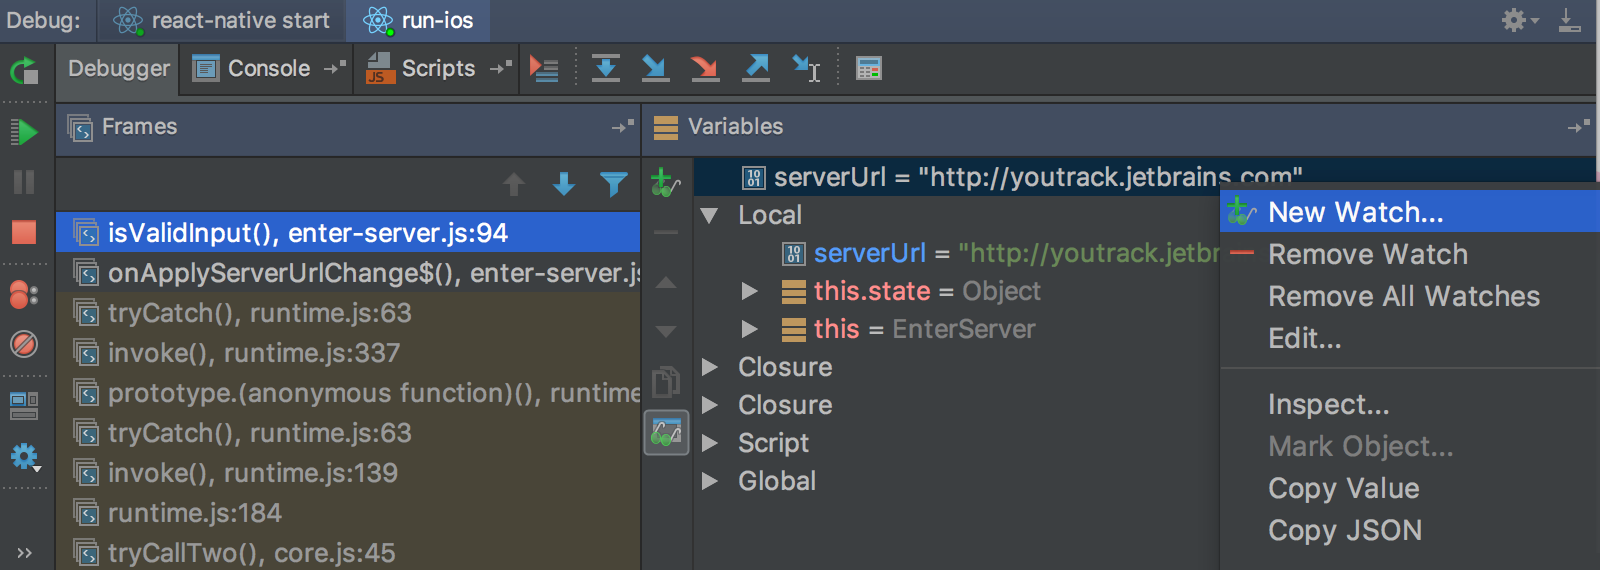
Task: Toggle Mute Breakpoints
Action: (x=24, y=345)
